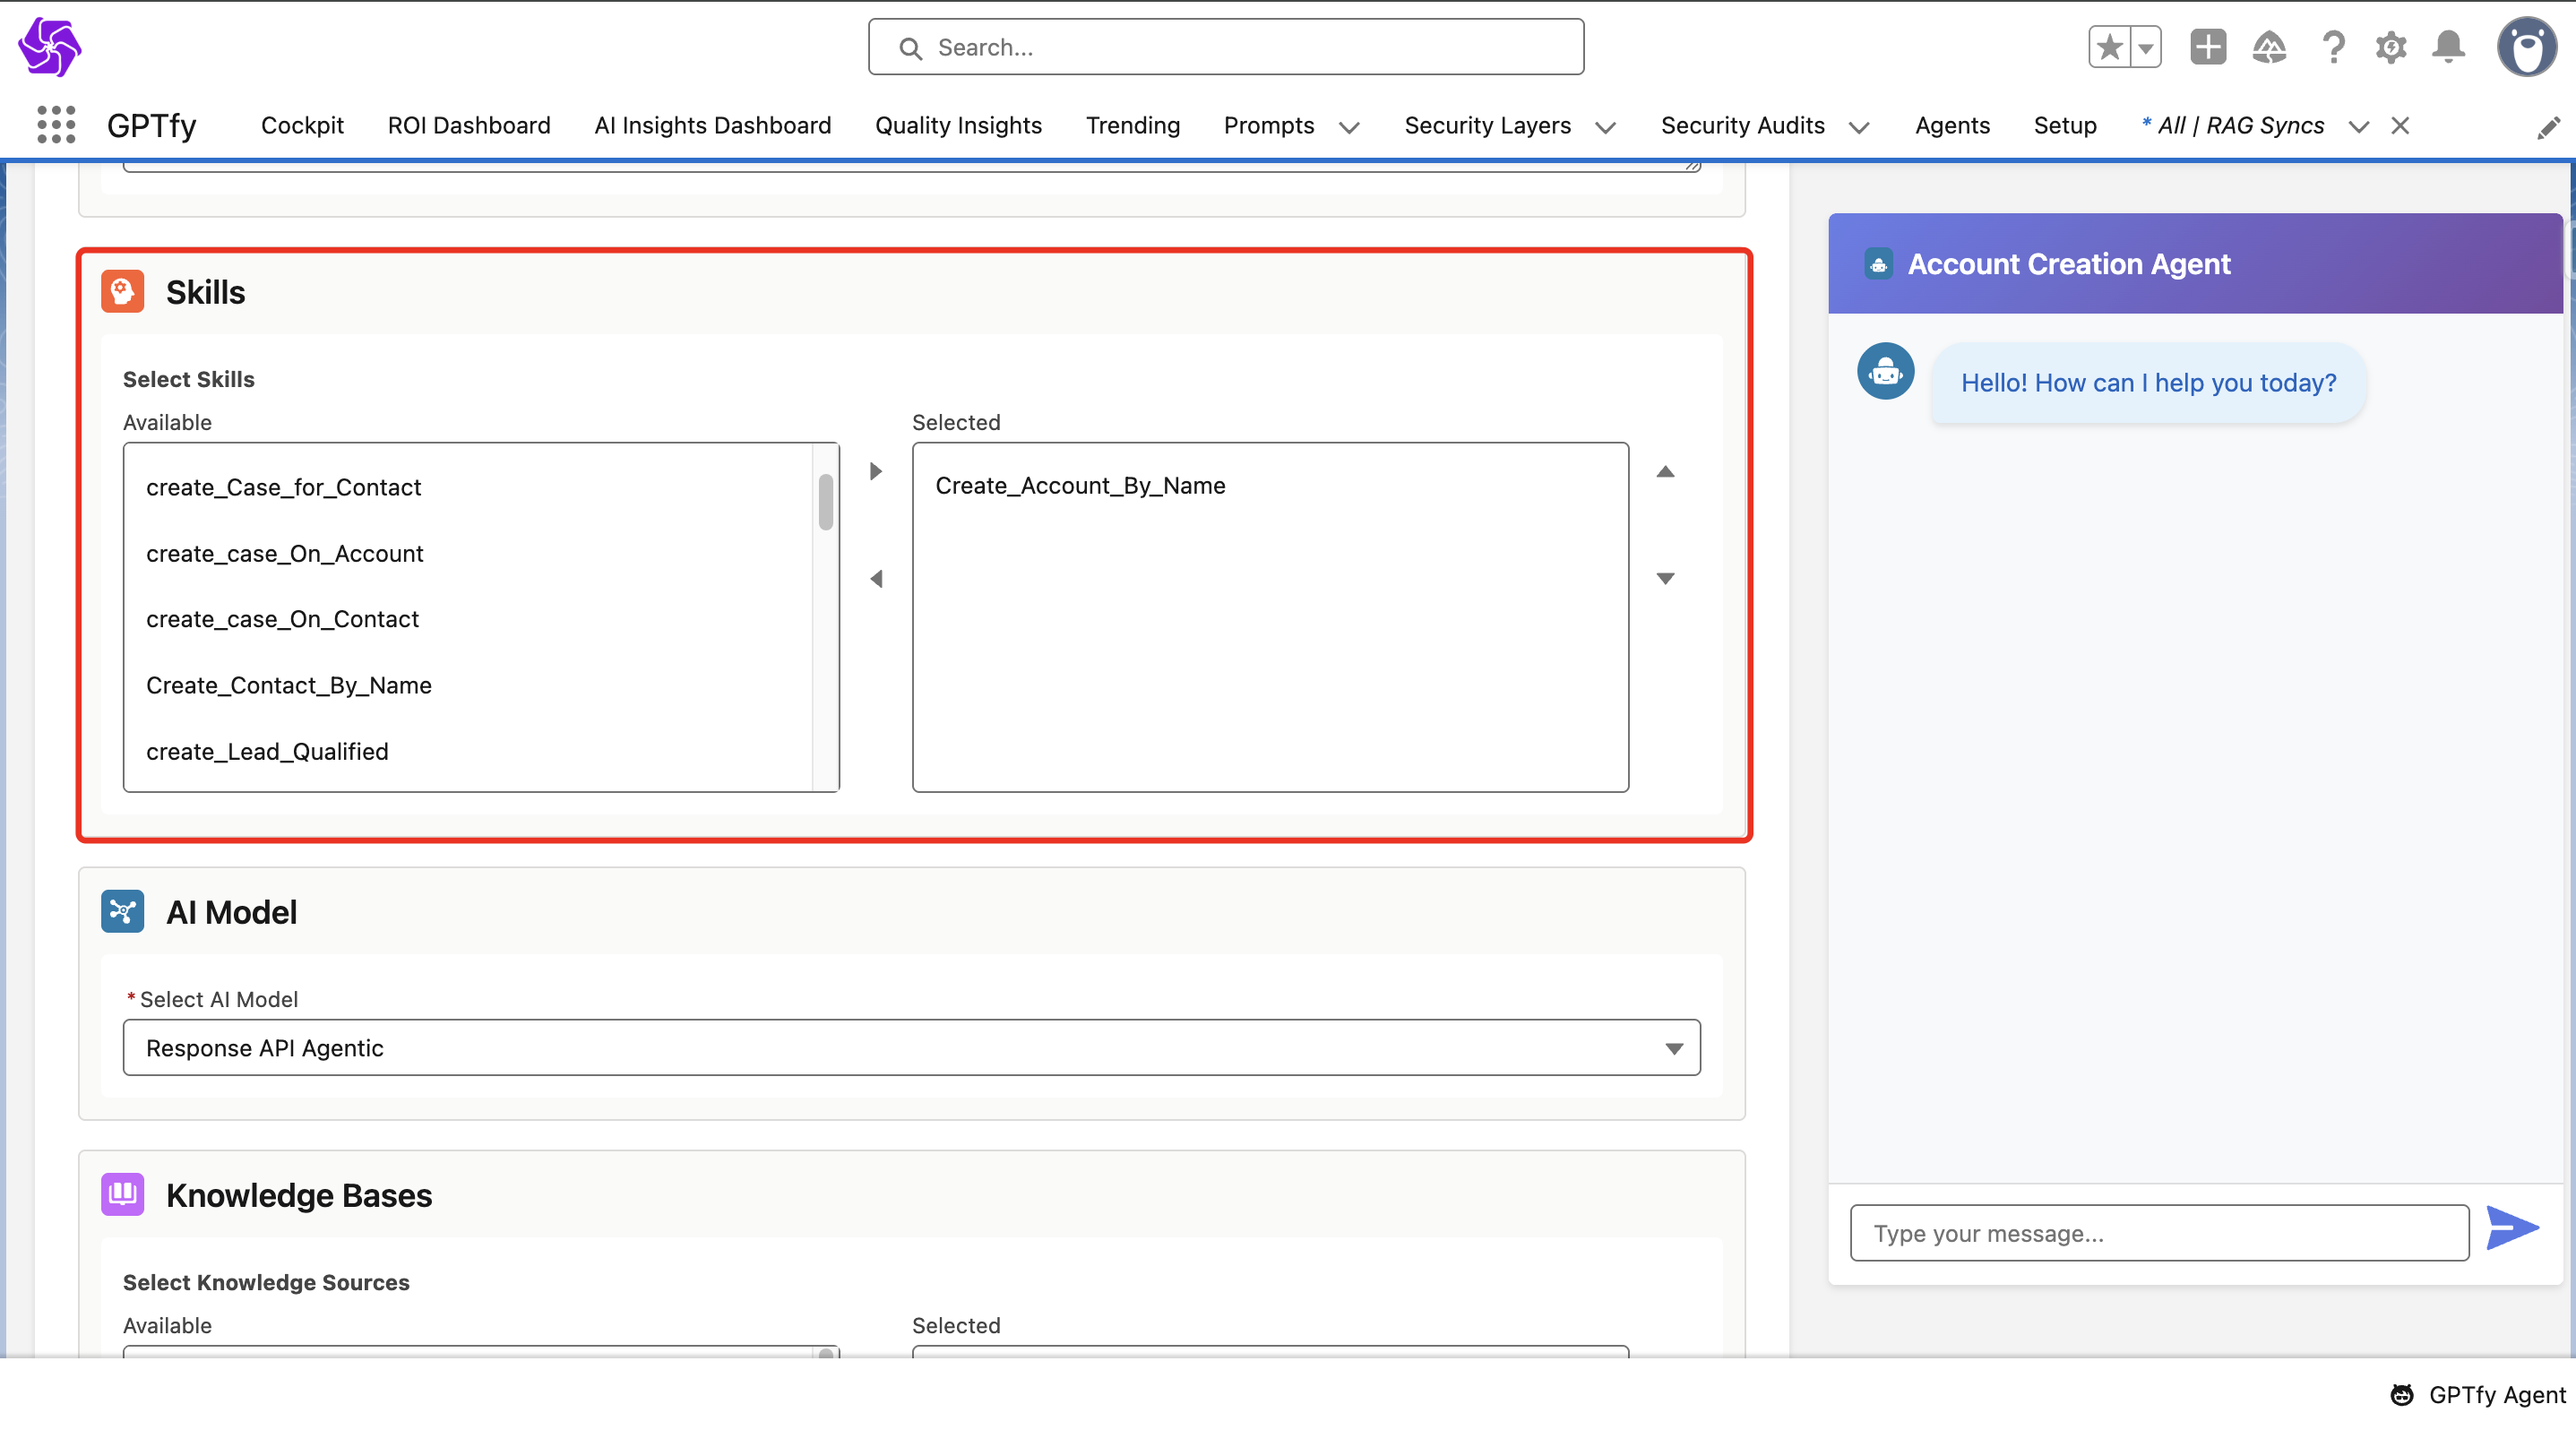Viewport: 2576px width, 1430px height.
Task: Switch to the Cockpit tab
Action: tap(302, 125)
